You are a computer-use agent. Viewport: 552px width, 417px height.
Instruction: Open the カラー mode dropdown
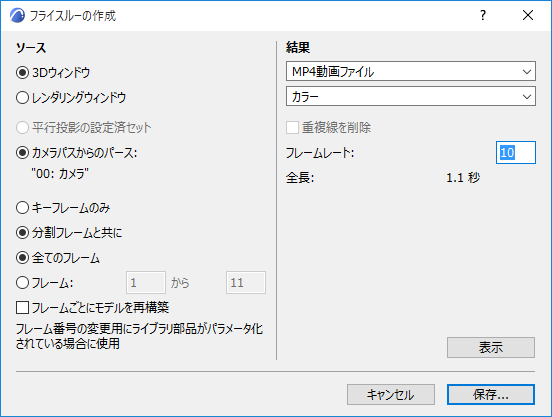pyautogui.click(x=411, y=96)
